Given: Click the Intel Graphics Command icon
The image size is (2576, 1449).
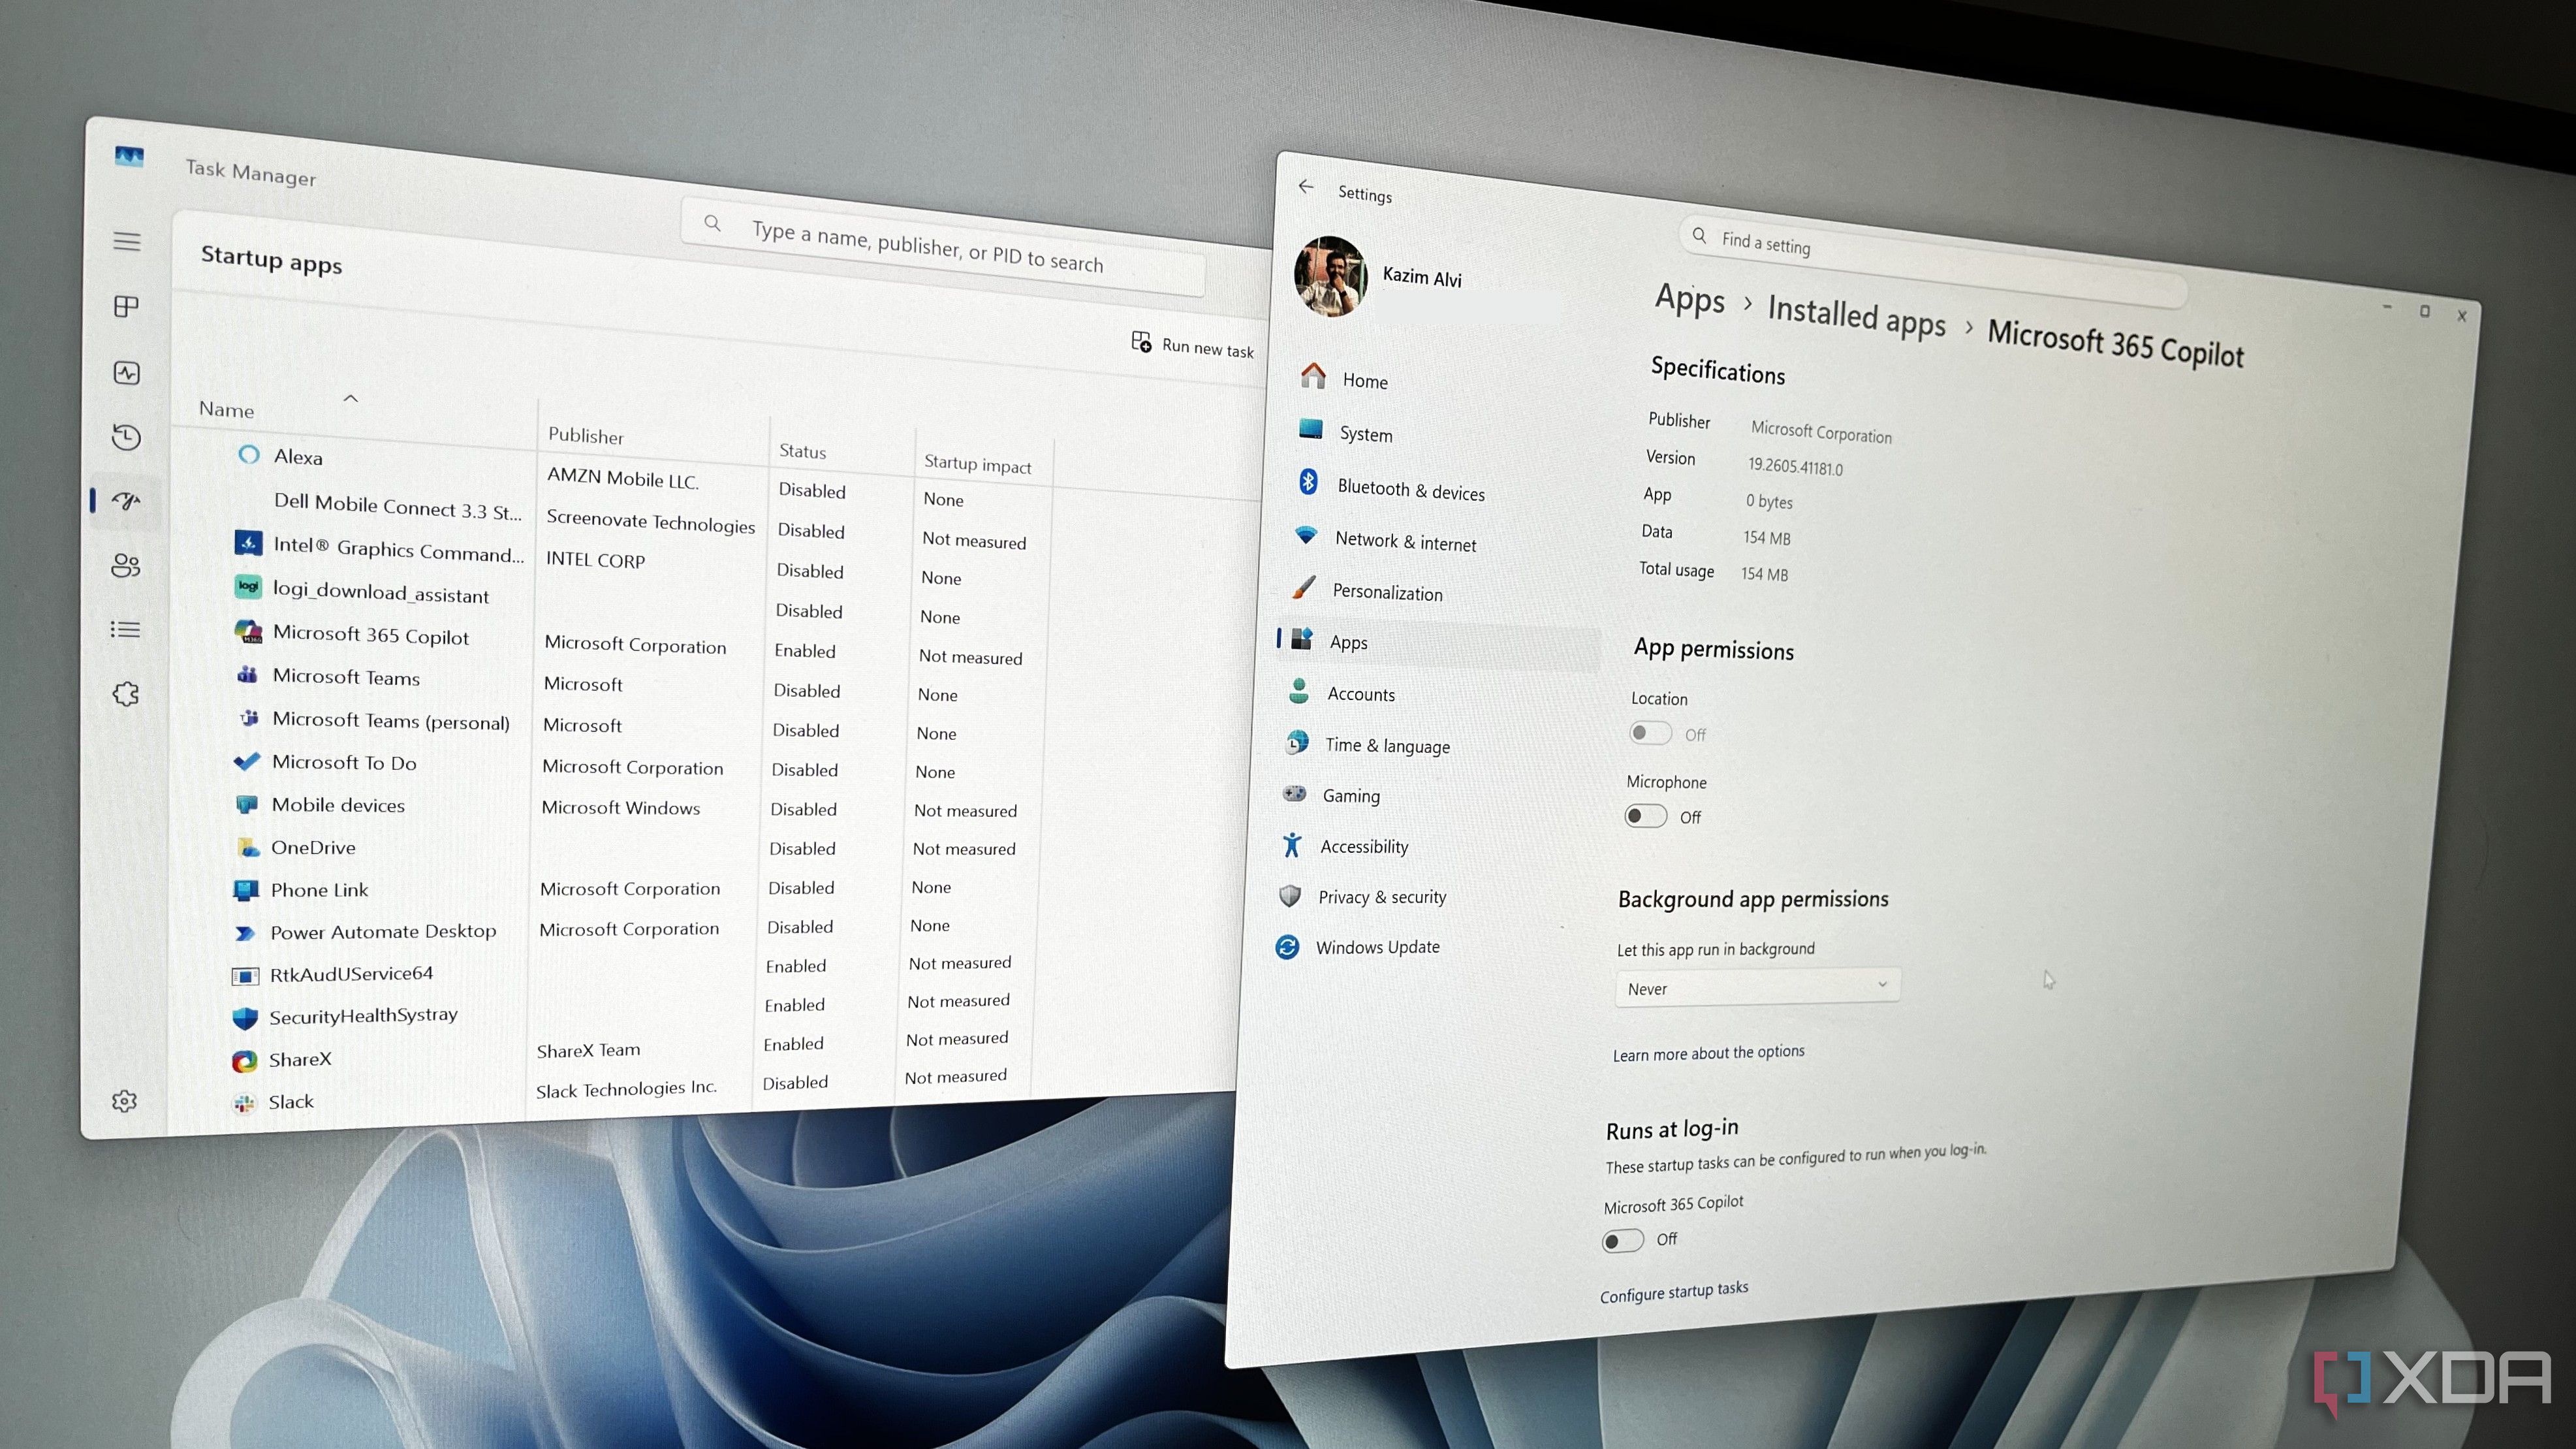Looking at the screenshot, I should point(248,543).
